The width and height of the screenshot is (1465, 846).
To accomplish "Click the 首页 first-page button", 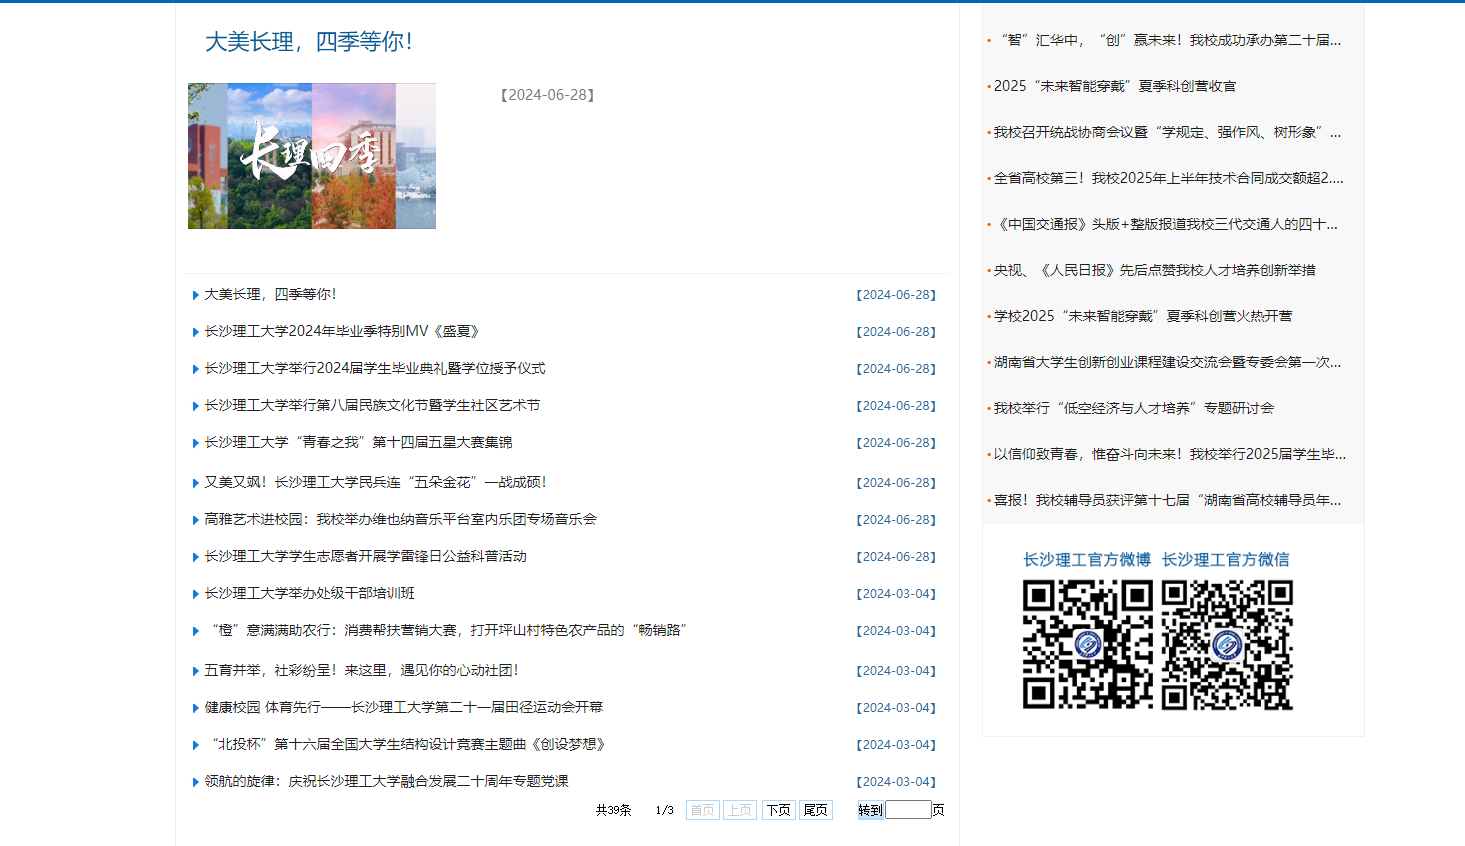I will (702, 810).
